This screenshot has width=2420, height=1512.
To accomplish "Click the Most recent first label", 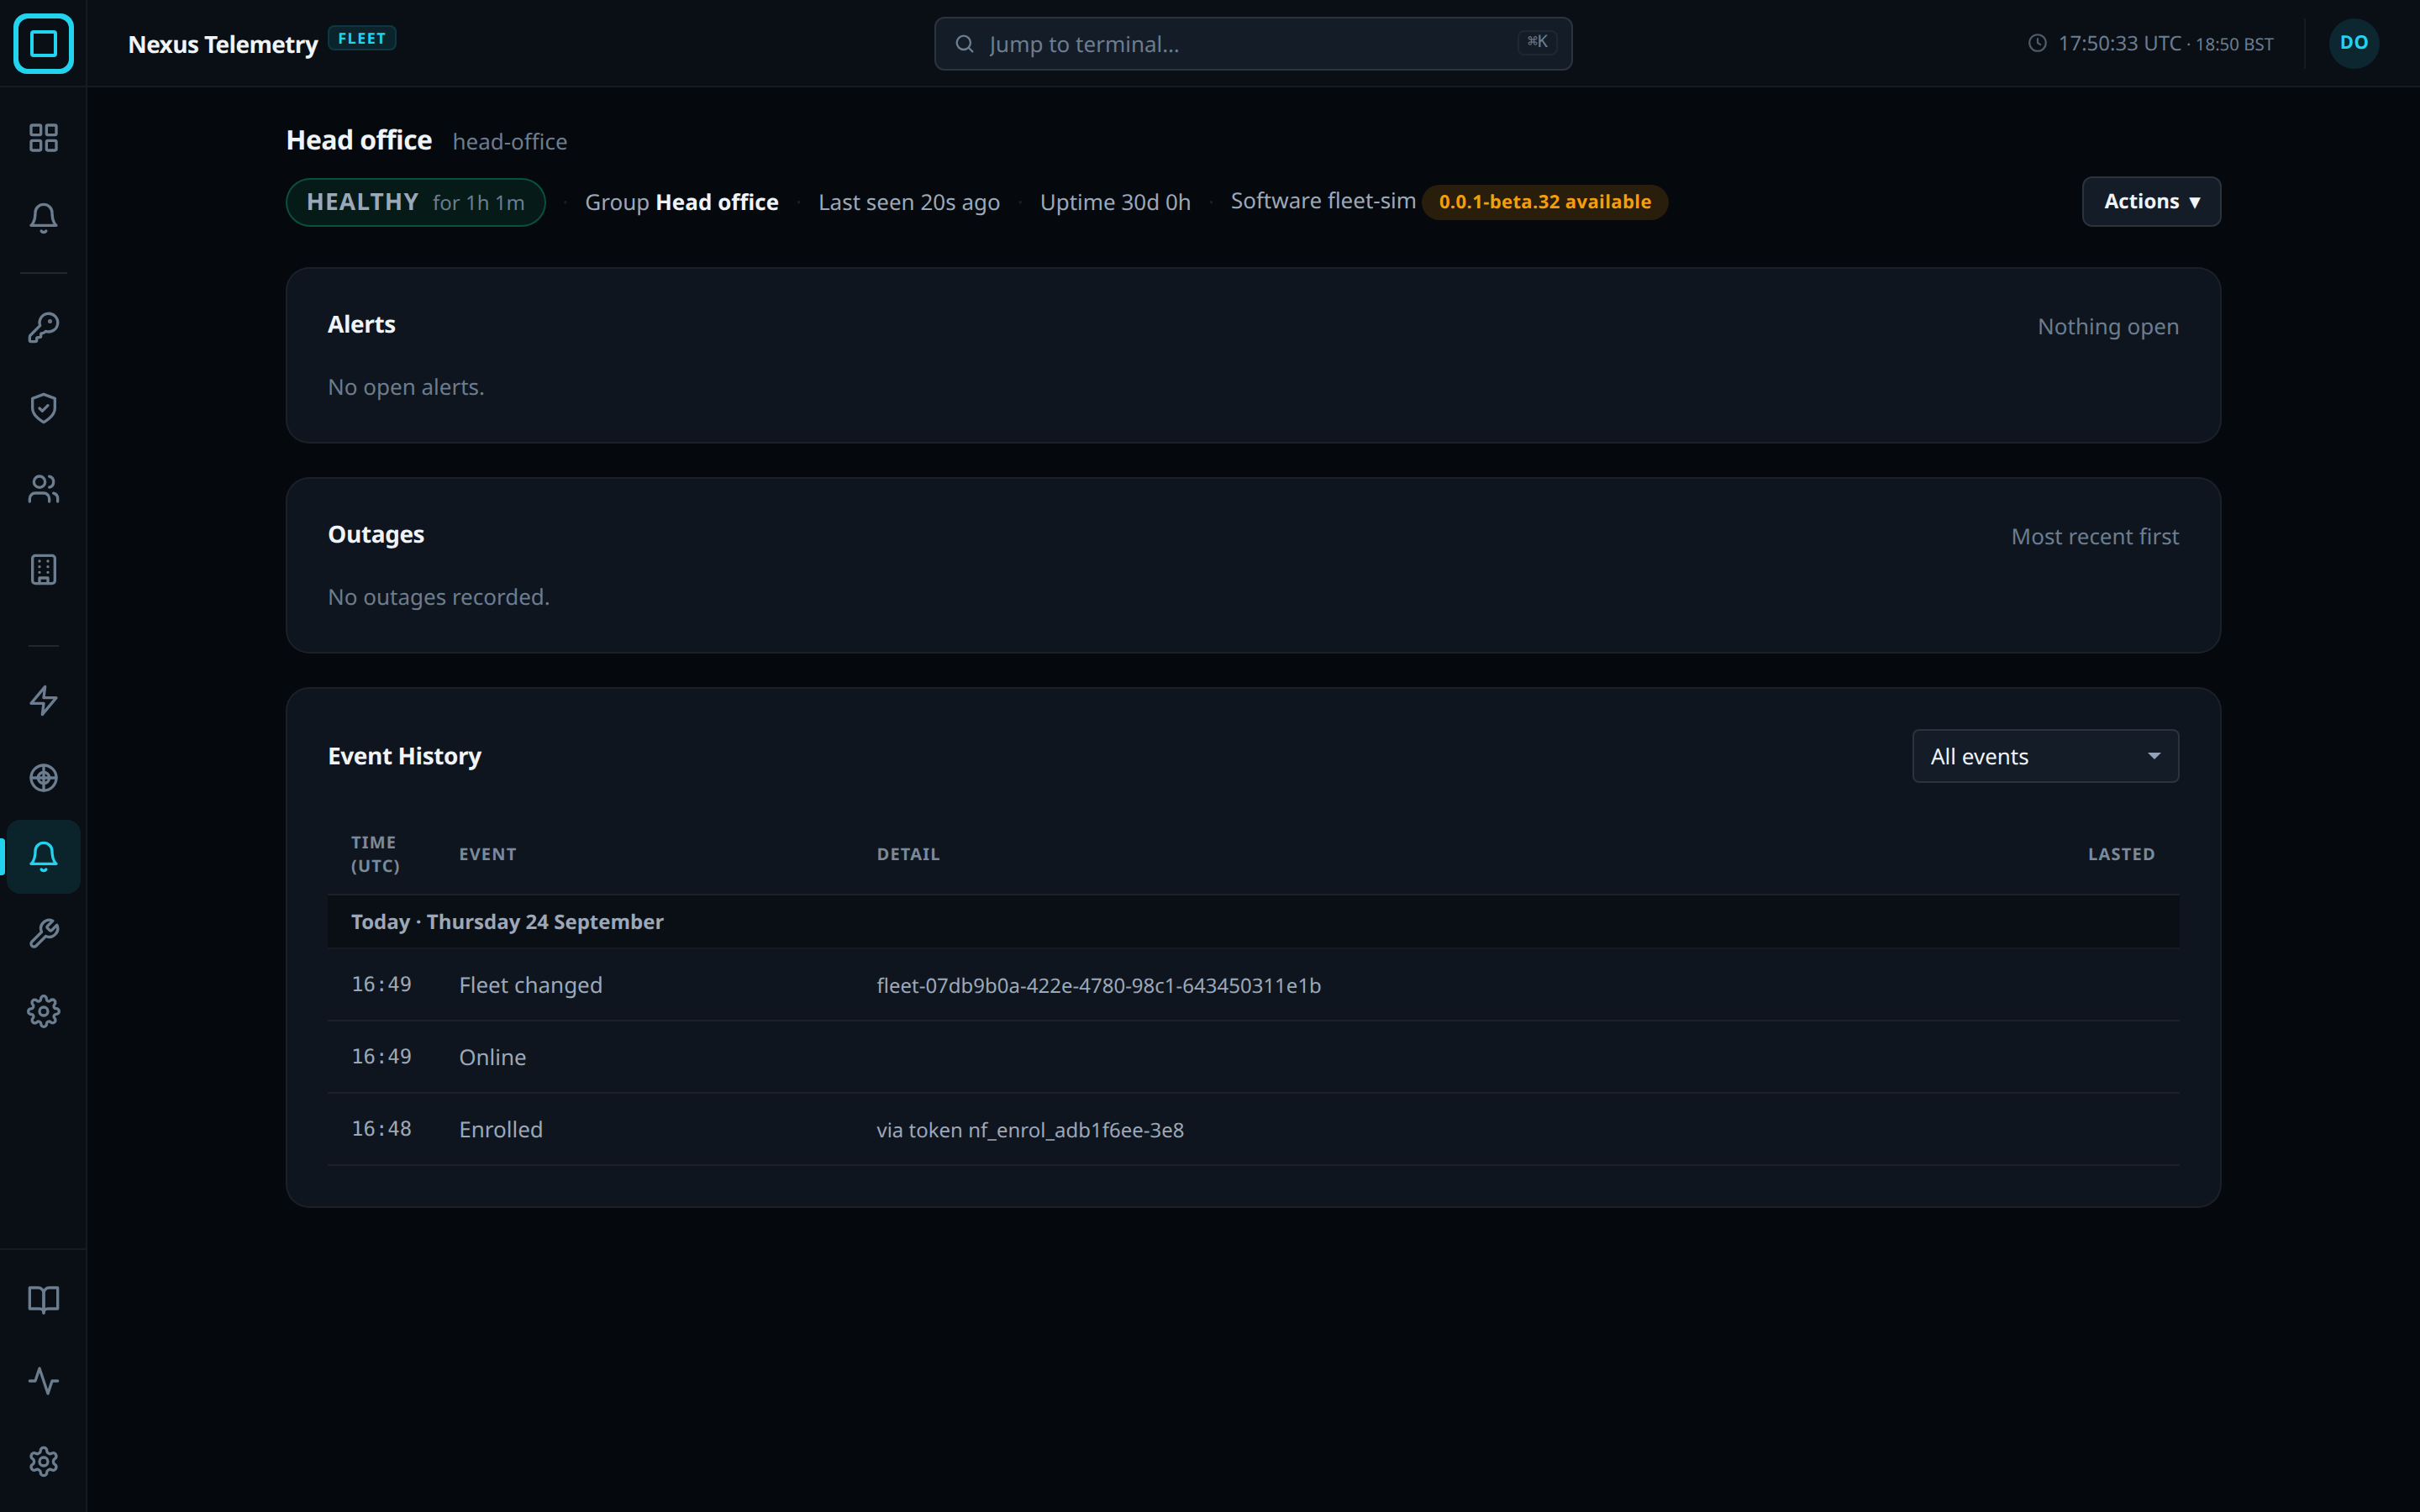I will point(2094,537).
